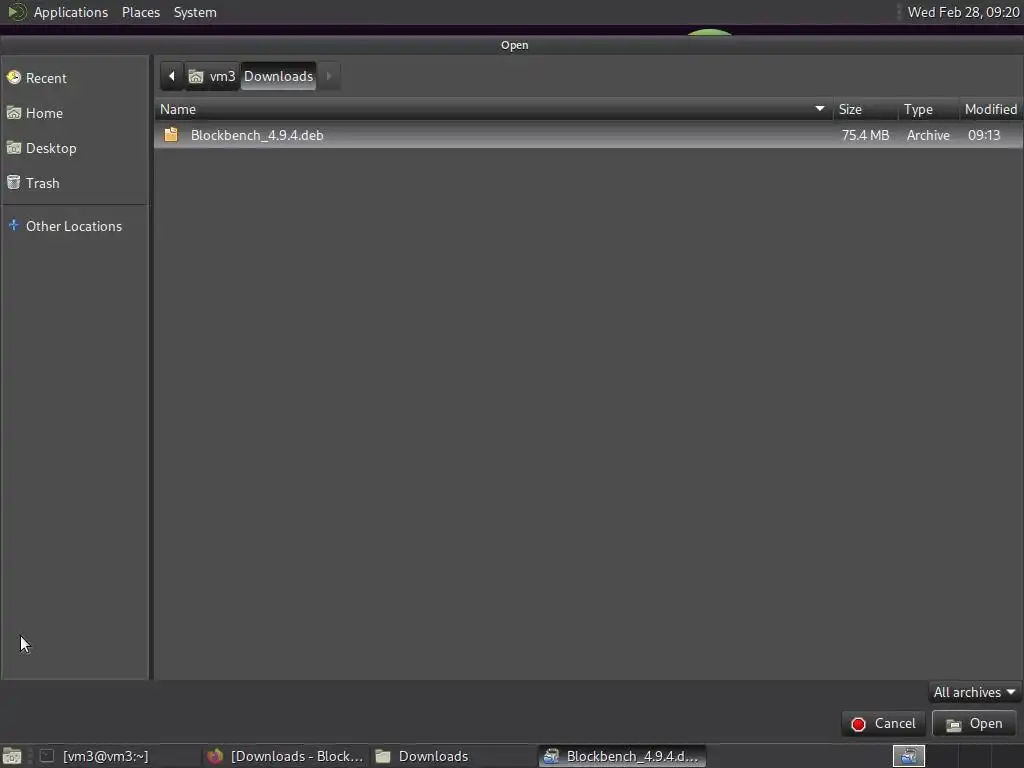This screenshot has height=768, width=1024.
Task: Switch to Blockbench_4.9.4.d taskbar item
Action: 622,756
